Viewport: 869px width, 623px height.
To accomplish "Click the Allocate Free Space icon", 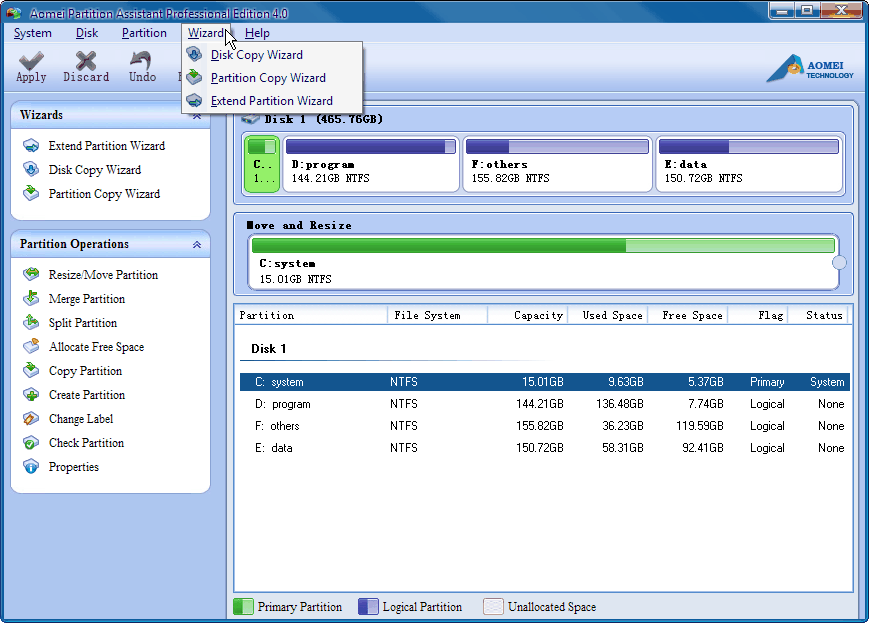I will 31,347.
